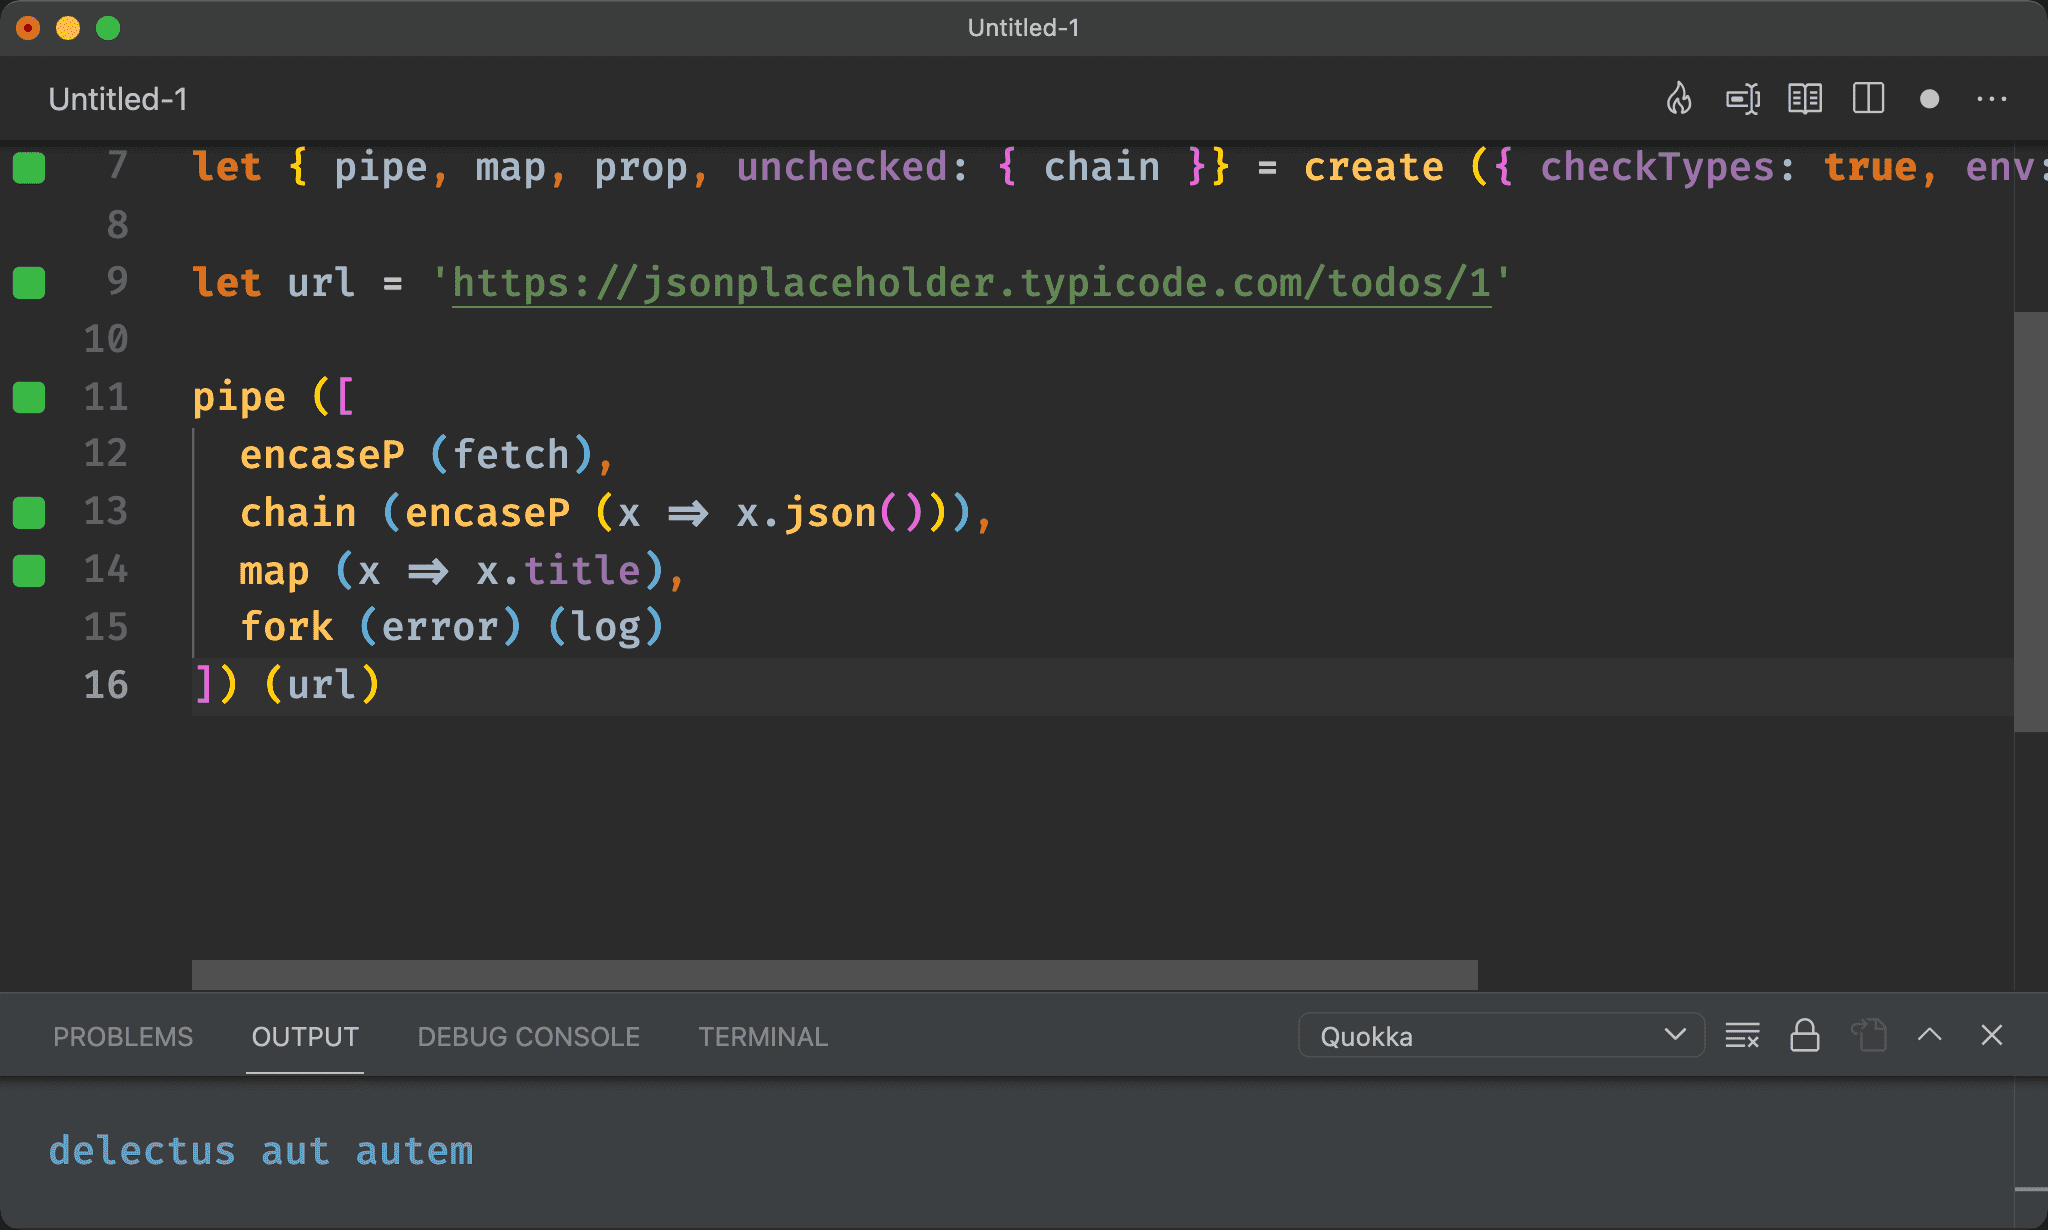Screen dimensions: 2048x1230
Task: Click line number 12 in gutter
Action: 106,453
